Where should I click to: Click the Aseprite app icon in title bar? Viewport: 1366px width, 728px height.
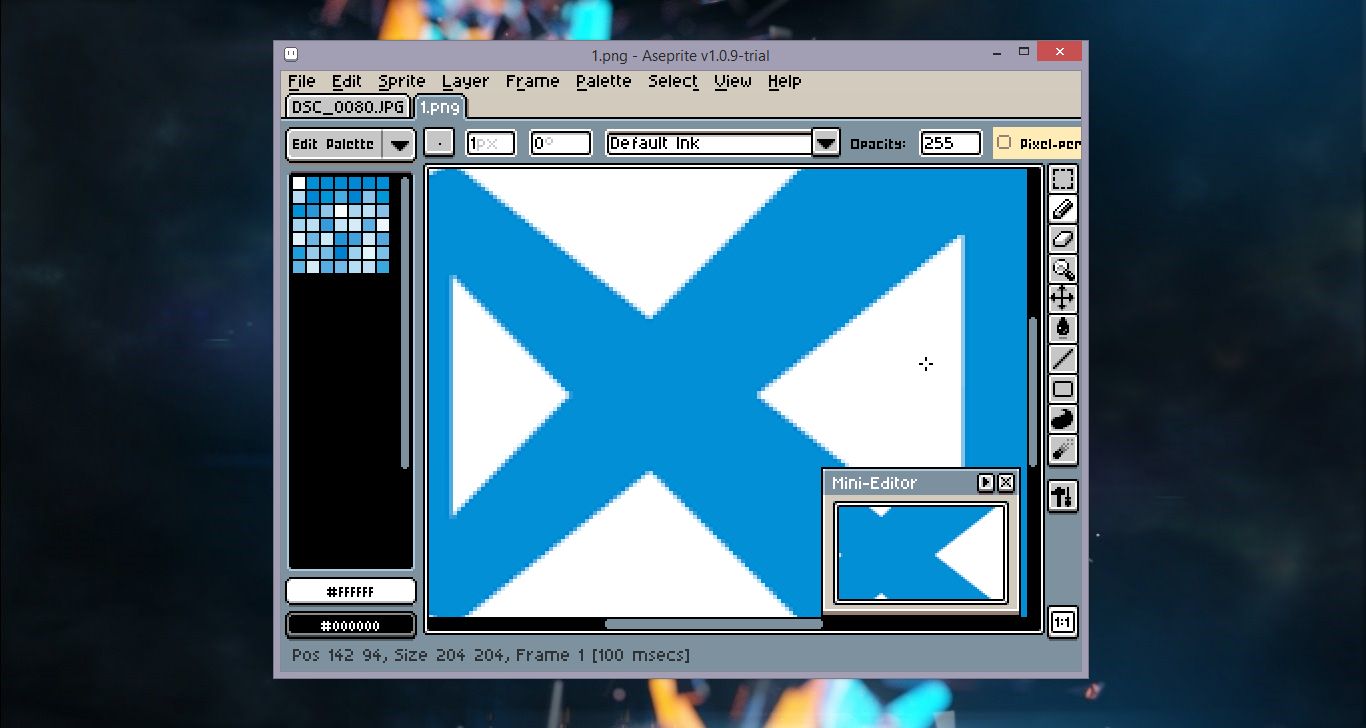pos(290,54)
